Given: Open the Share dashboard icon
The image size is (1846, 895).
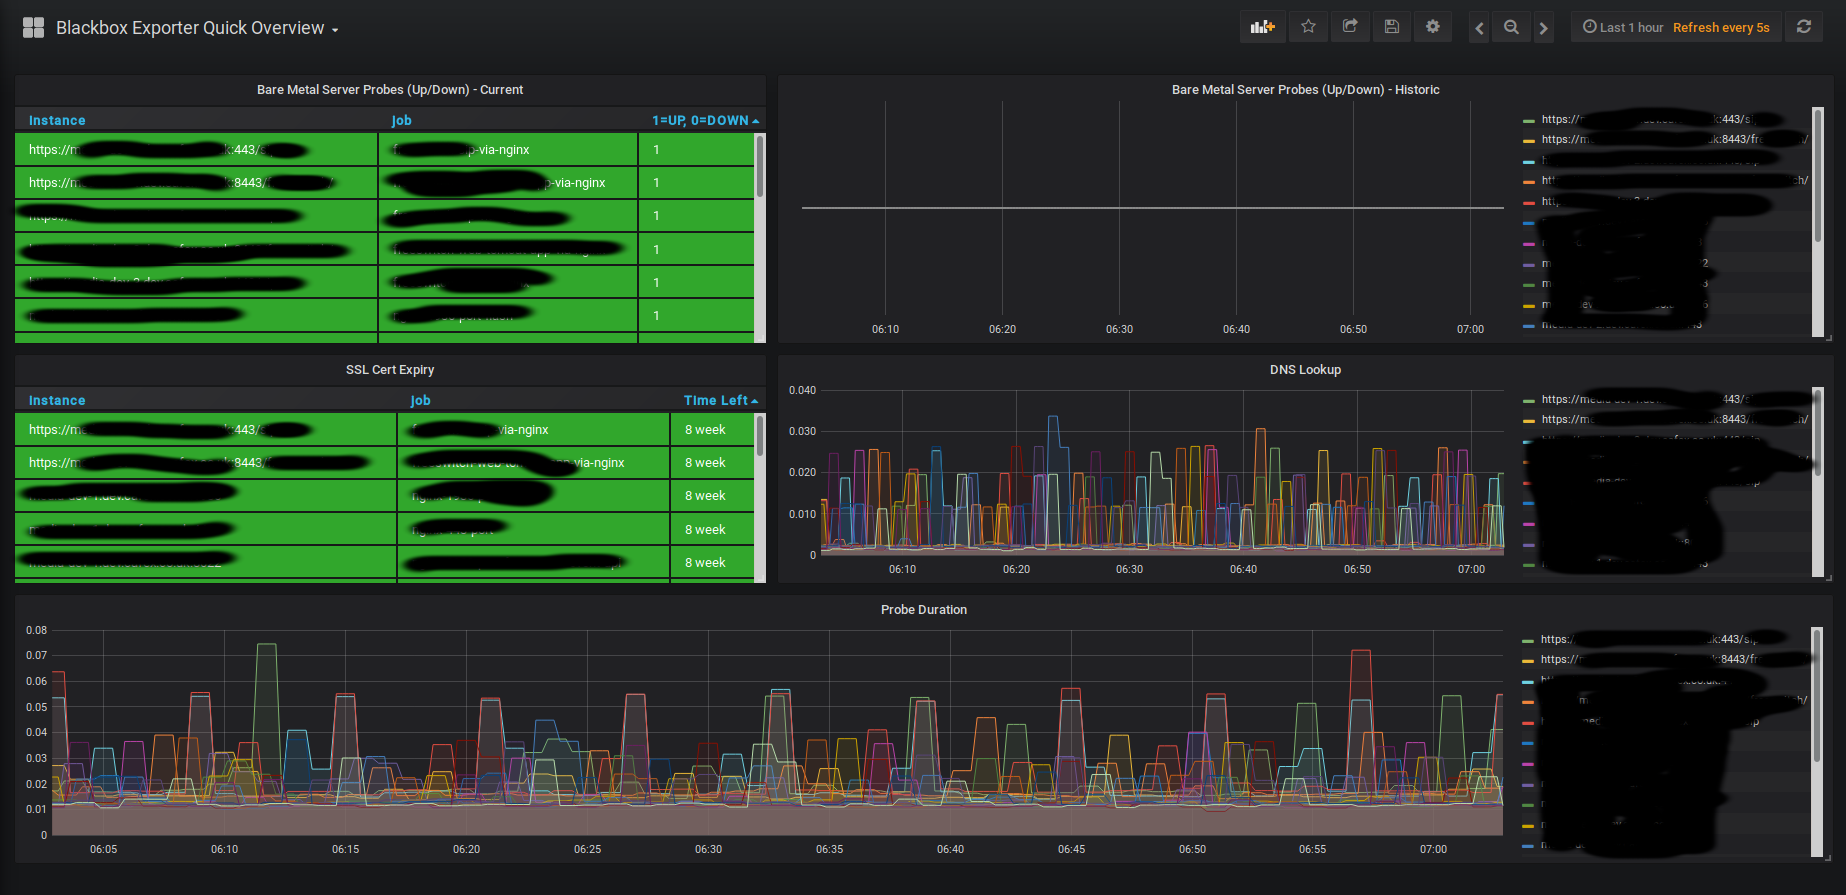Looking at the screenshot, I should click(1350, 27).
